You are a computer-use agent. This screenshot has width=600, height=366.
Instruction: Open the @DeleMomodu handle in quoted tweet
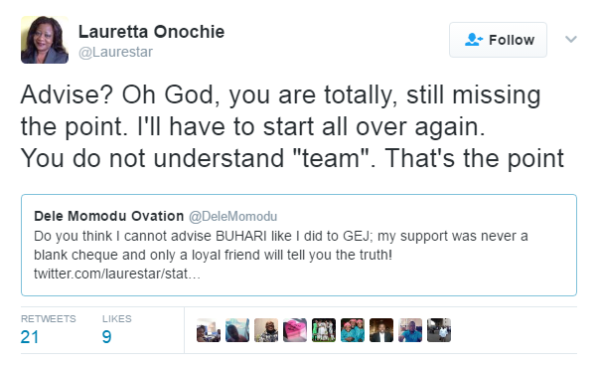[233, 216]
